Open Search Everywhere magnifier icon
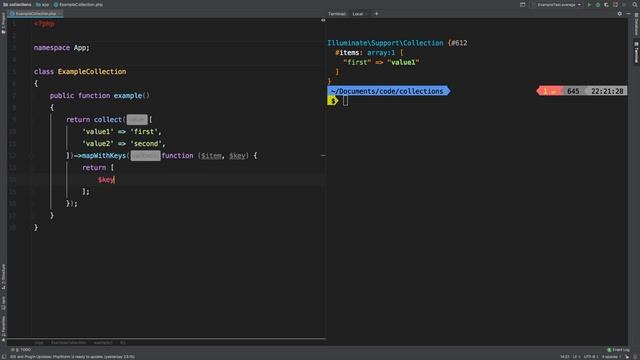640x360 pixels. click(635, 4)
